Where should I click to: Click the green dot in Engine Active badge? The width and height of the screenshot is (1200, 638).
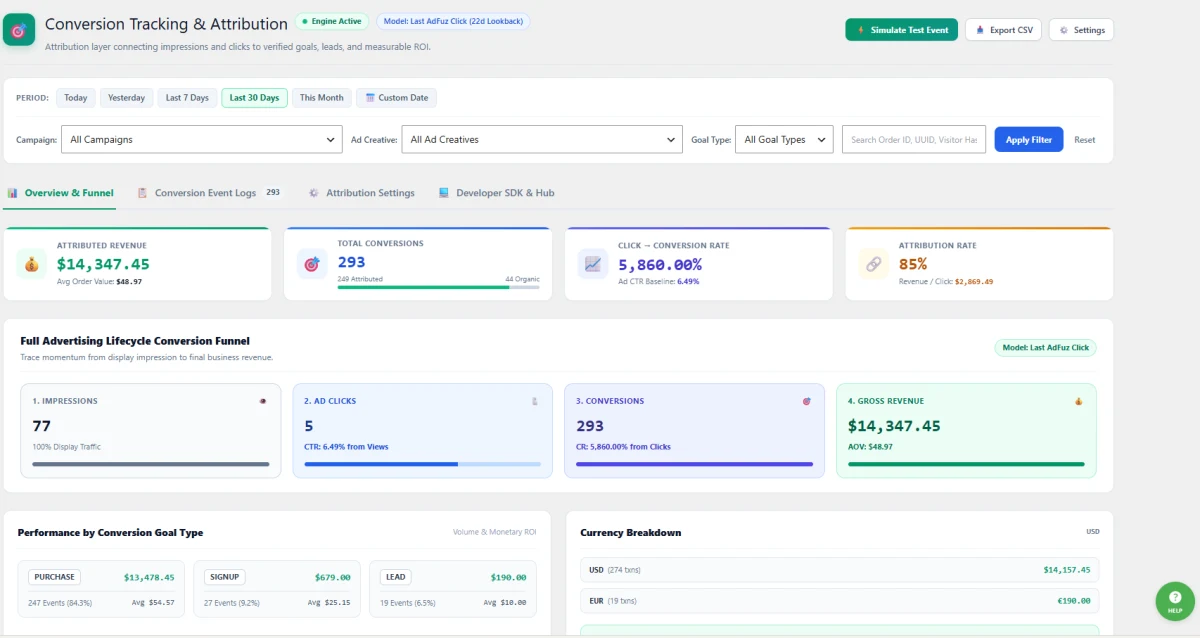(x=304, y=21)
